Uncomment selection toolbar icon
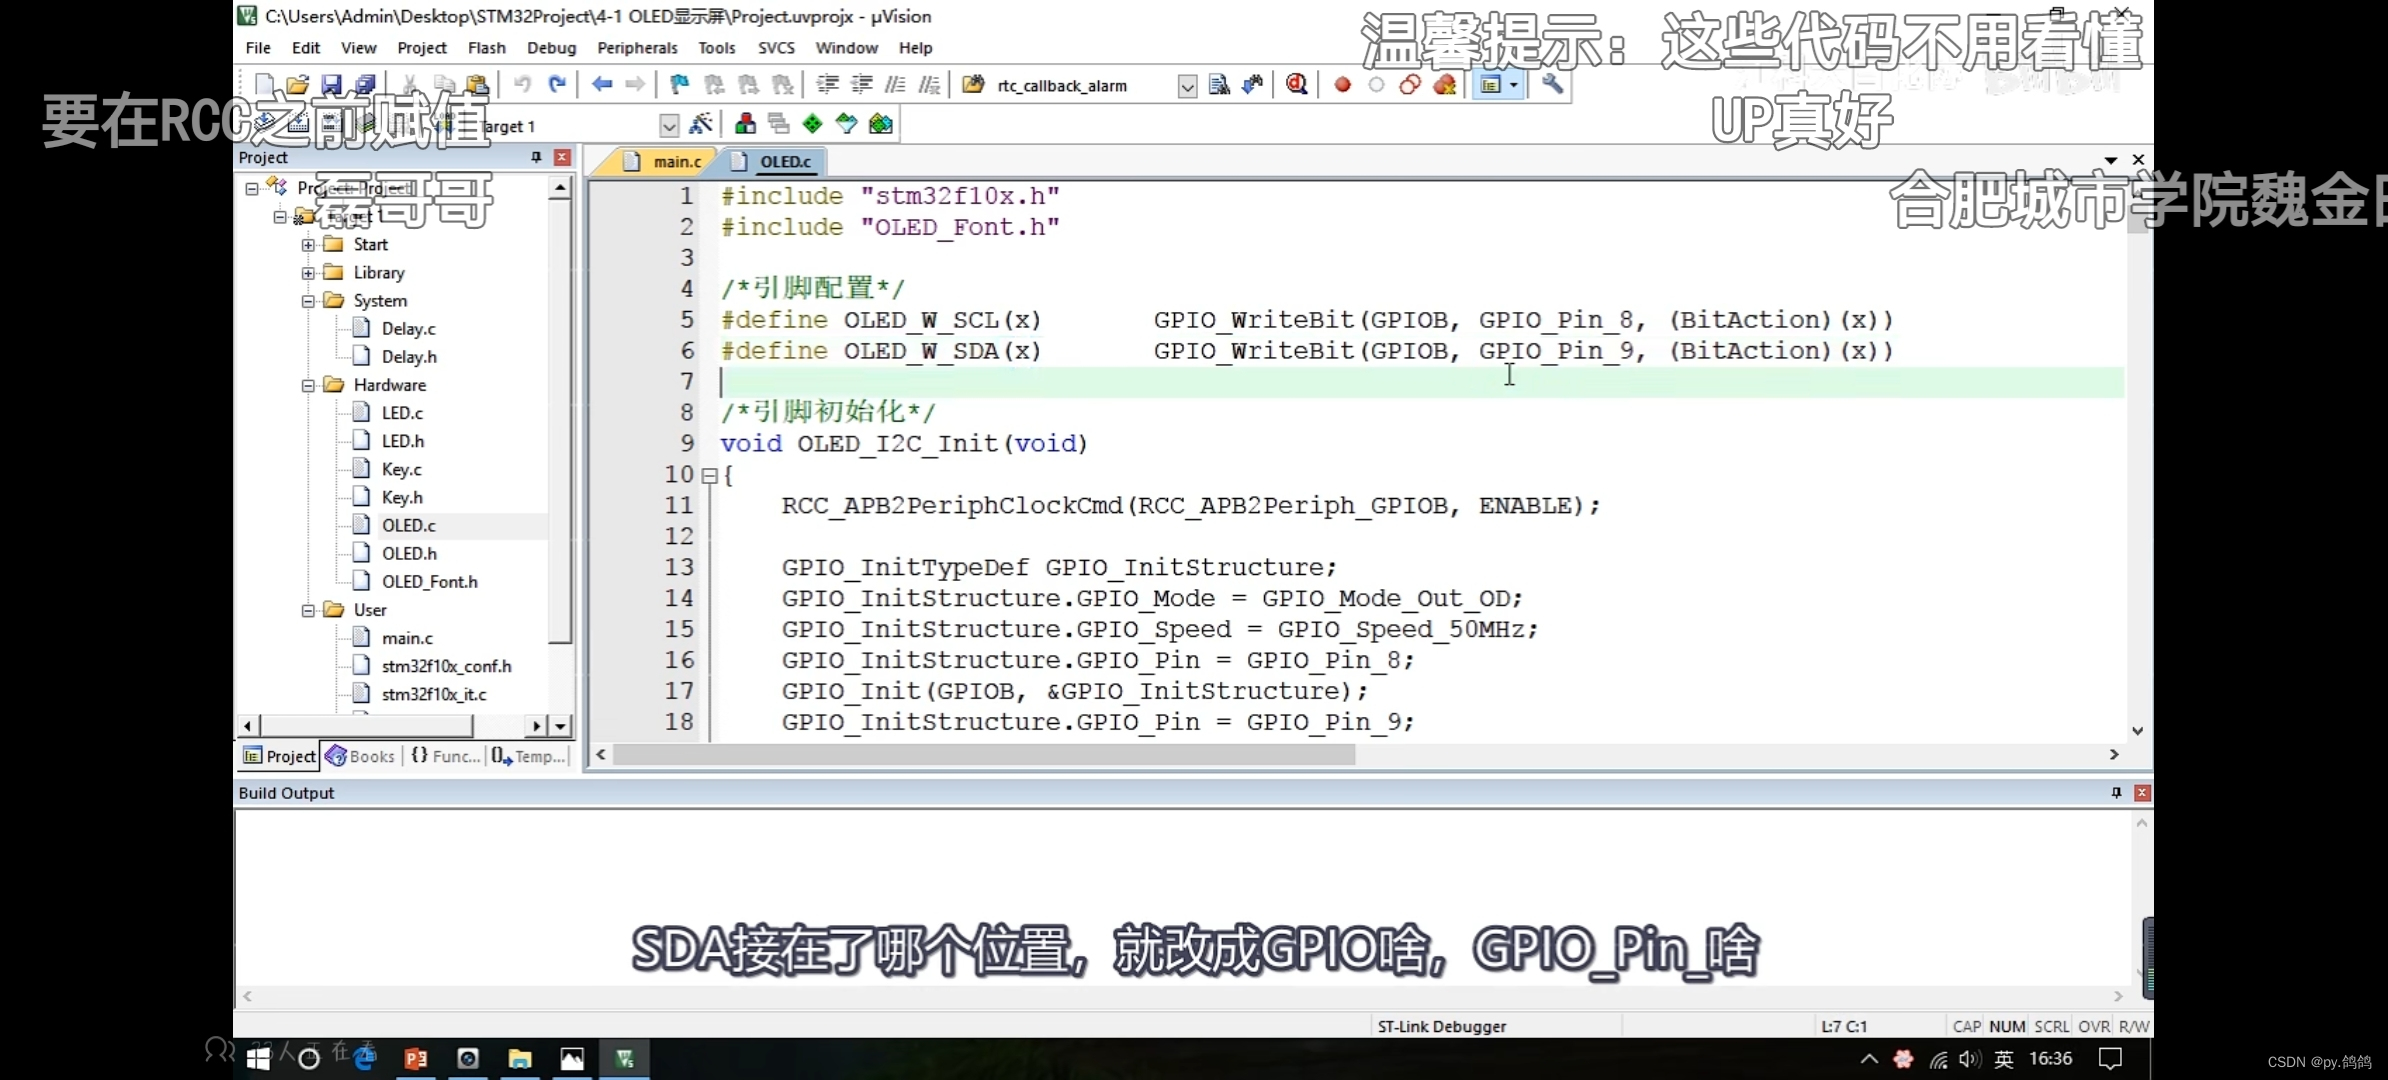The height and width of the screenshot is (1080, 2388). pyautogui.click(x=930, y=85)
